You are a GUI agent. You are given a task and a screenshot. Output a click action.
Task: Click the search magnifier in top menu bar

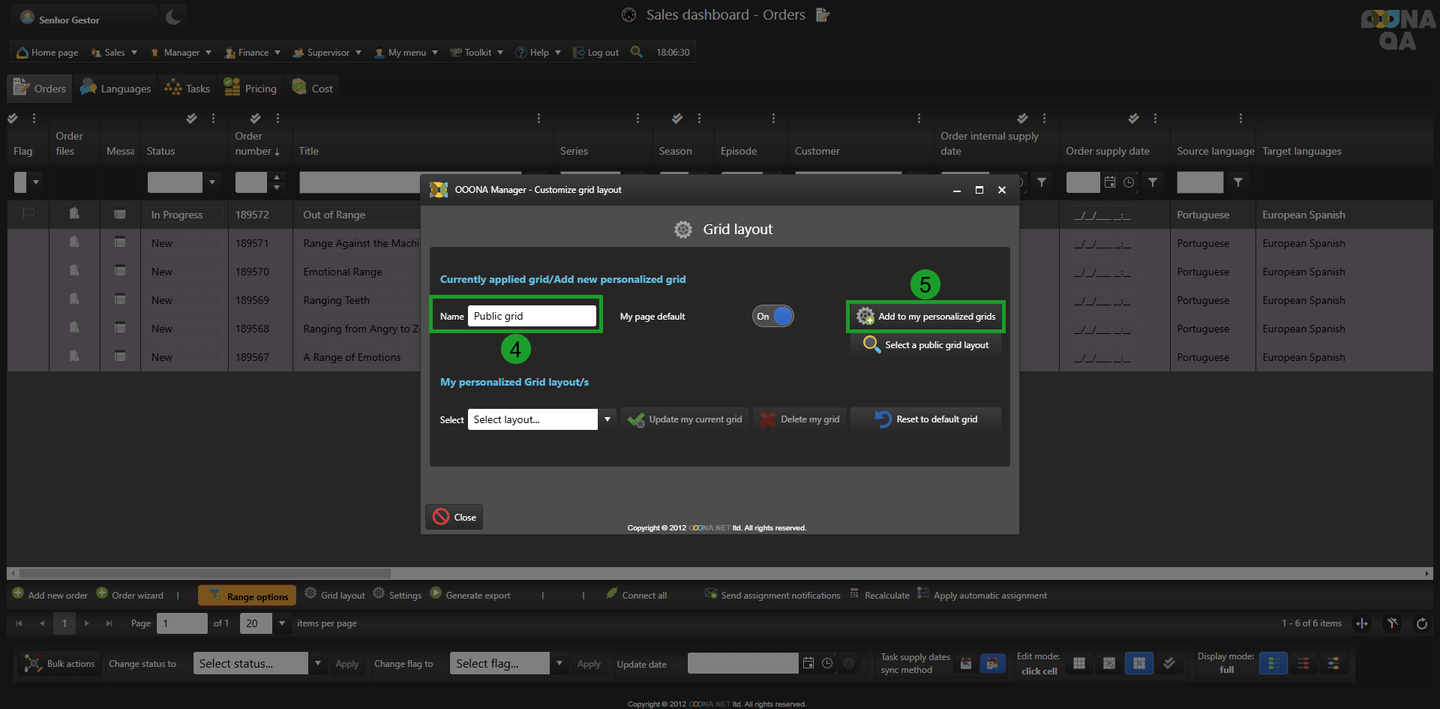point(637,52)
